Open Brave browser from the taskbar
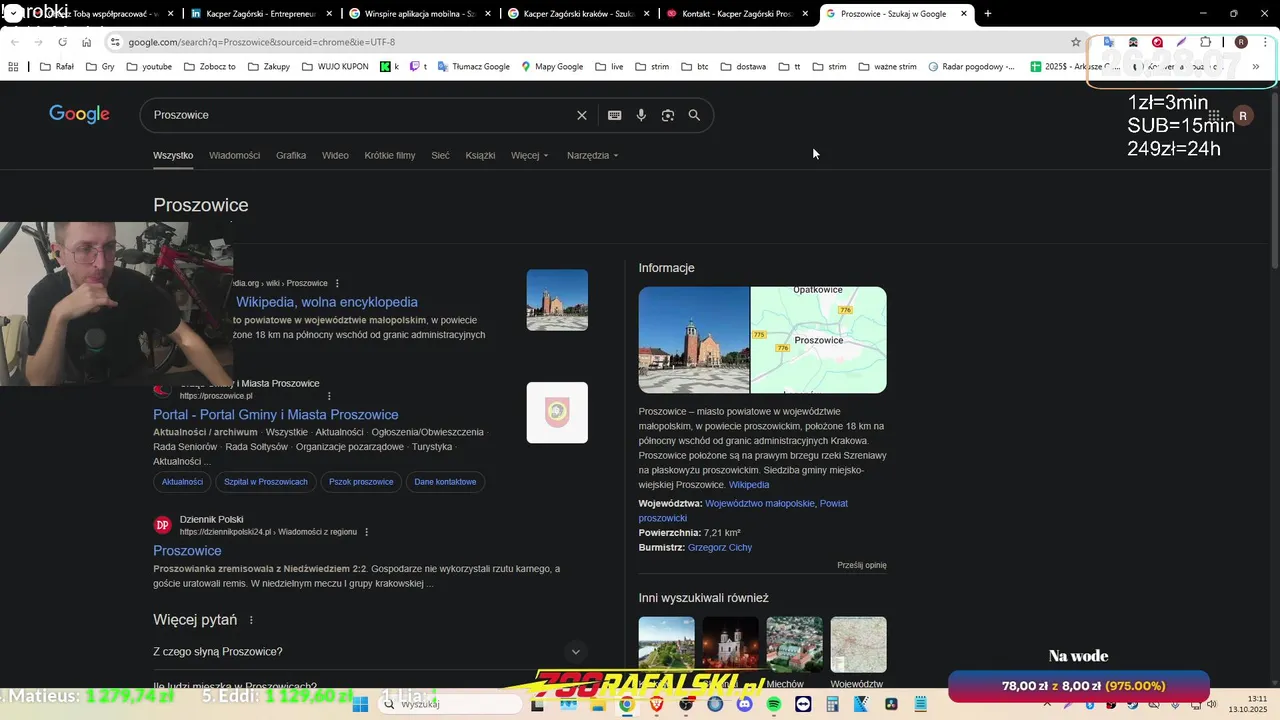This screenshot has height=720, width=1280. click(656, 704)
